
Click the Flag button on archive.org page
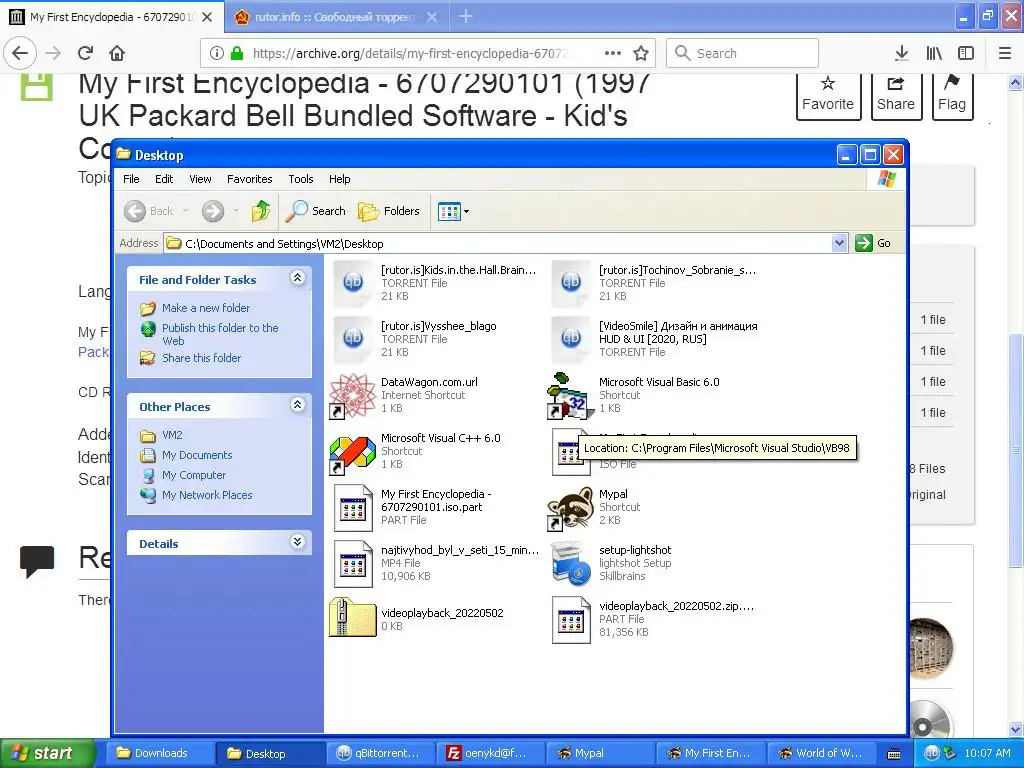[952, 95]
